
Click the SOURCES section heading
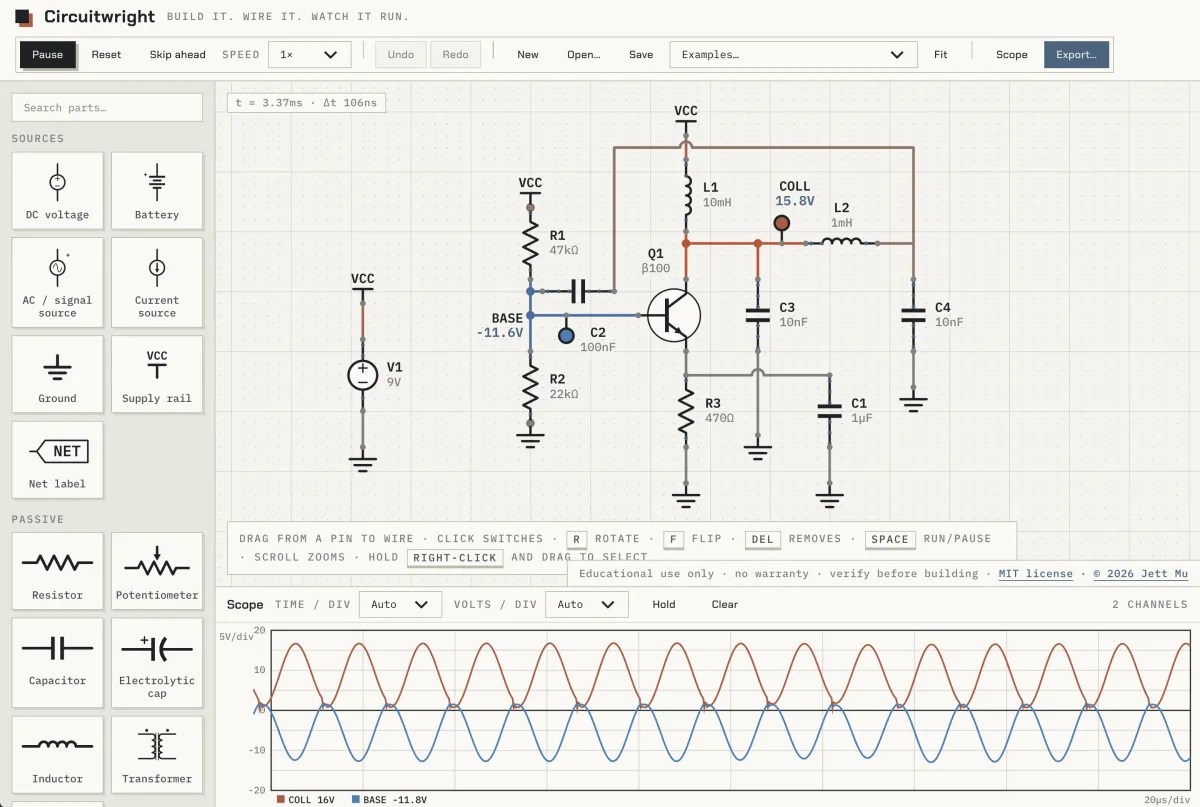[38, 138]
